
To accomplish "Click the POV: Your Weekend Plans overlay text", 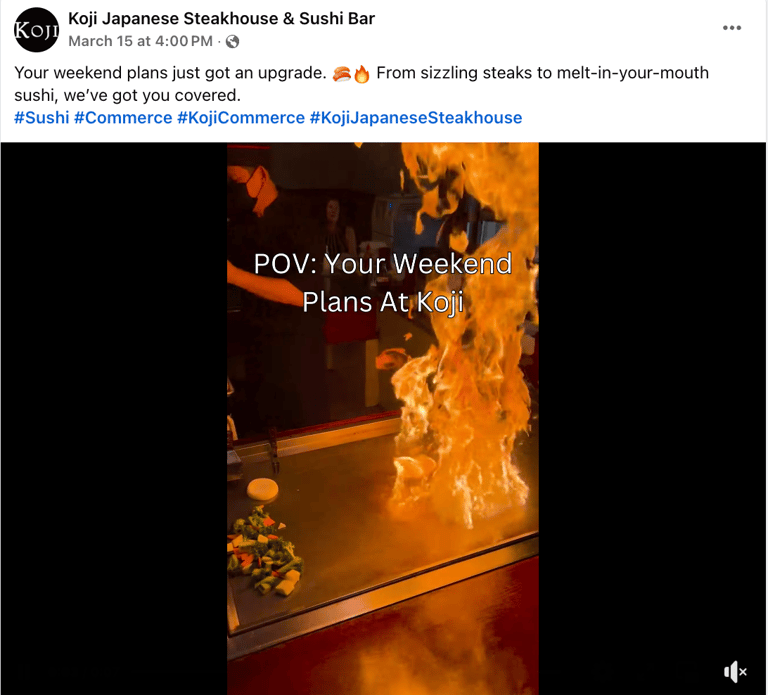I will (383, 283).
